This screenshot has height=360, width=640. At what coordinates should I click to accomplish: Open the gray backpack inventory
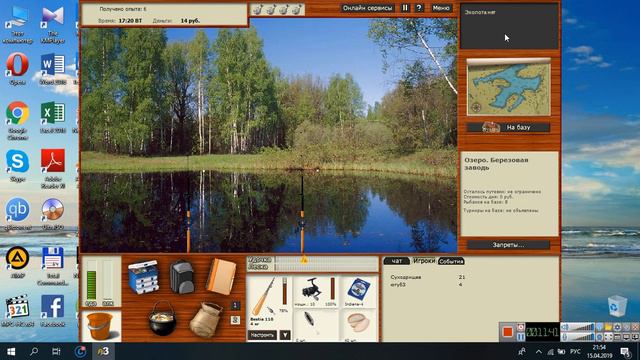tap(182, 277)
